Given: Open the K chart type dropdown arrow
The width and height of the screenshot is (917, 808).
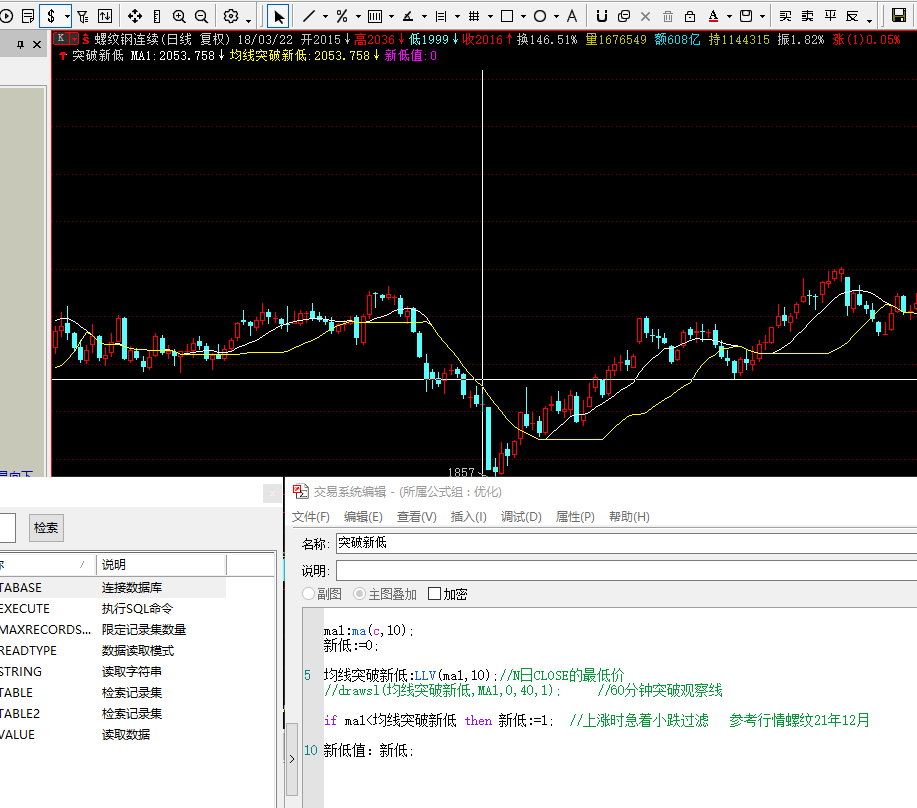Looking at the screenshot, I should [74, 39].
